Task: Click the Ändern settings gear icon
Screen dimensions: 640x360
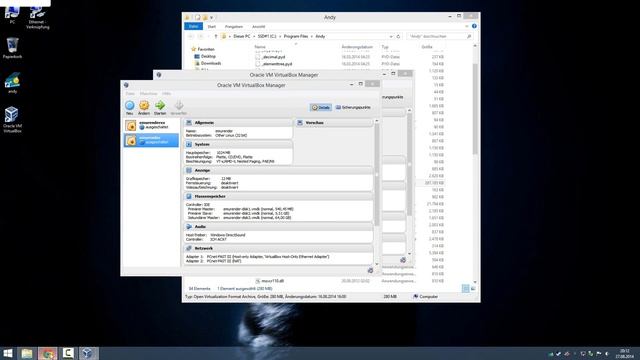Action: coord(144,106)
